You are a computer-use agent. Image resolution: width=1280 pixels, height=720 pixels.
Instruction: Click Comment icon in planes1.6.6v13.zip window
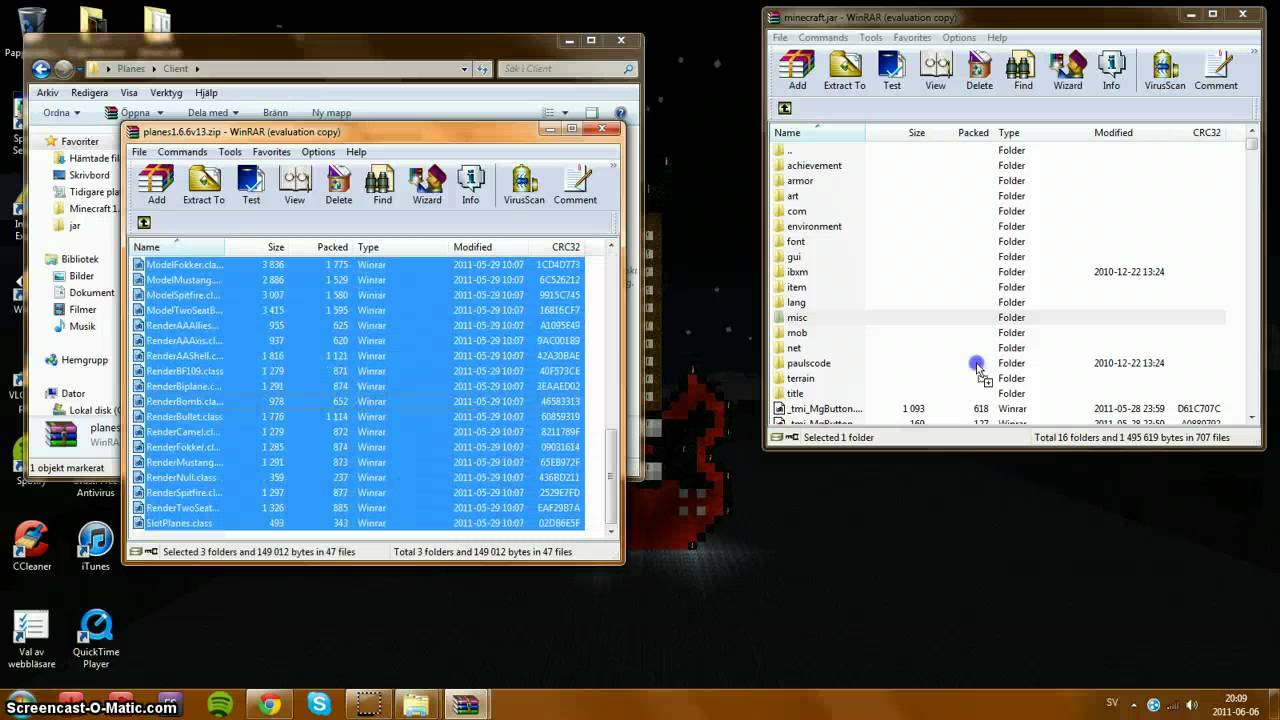575,184
